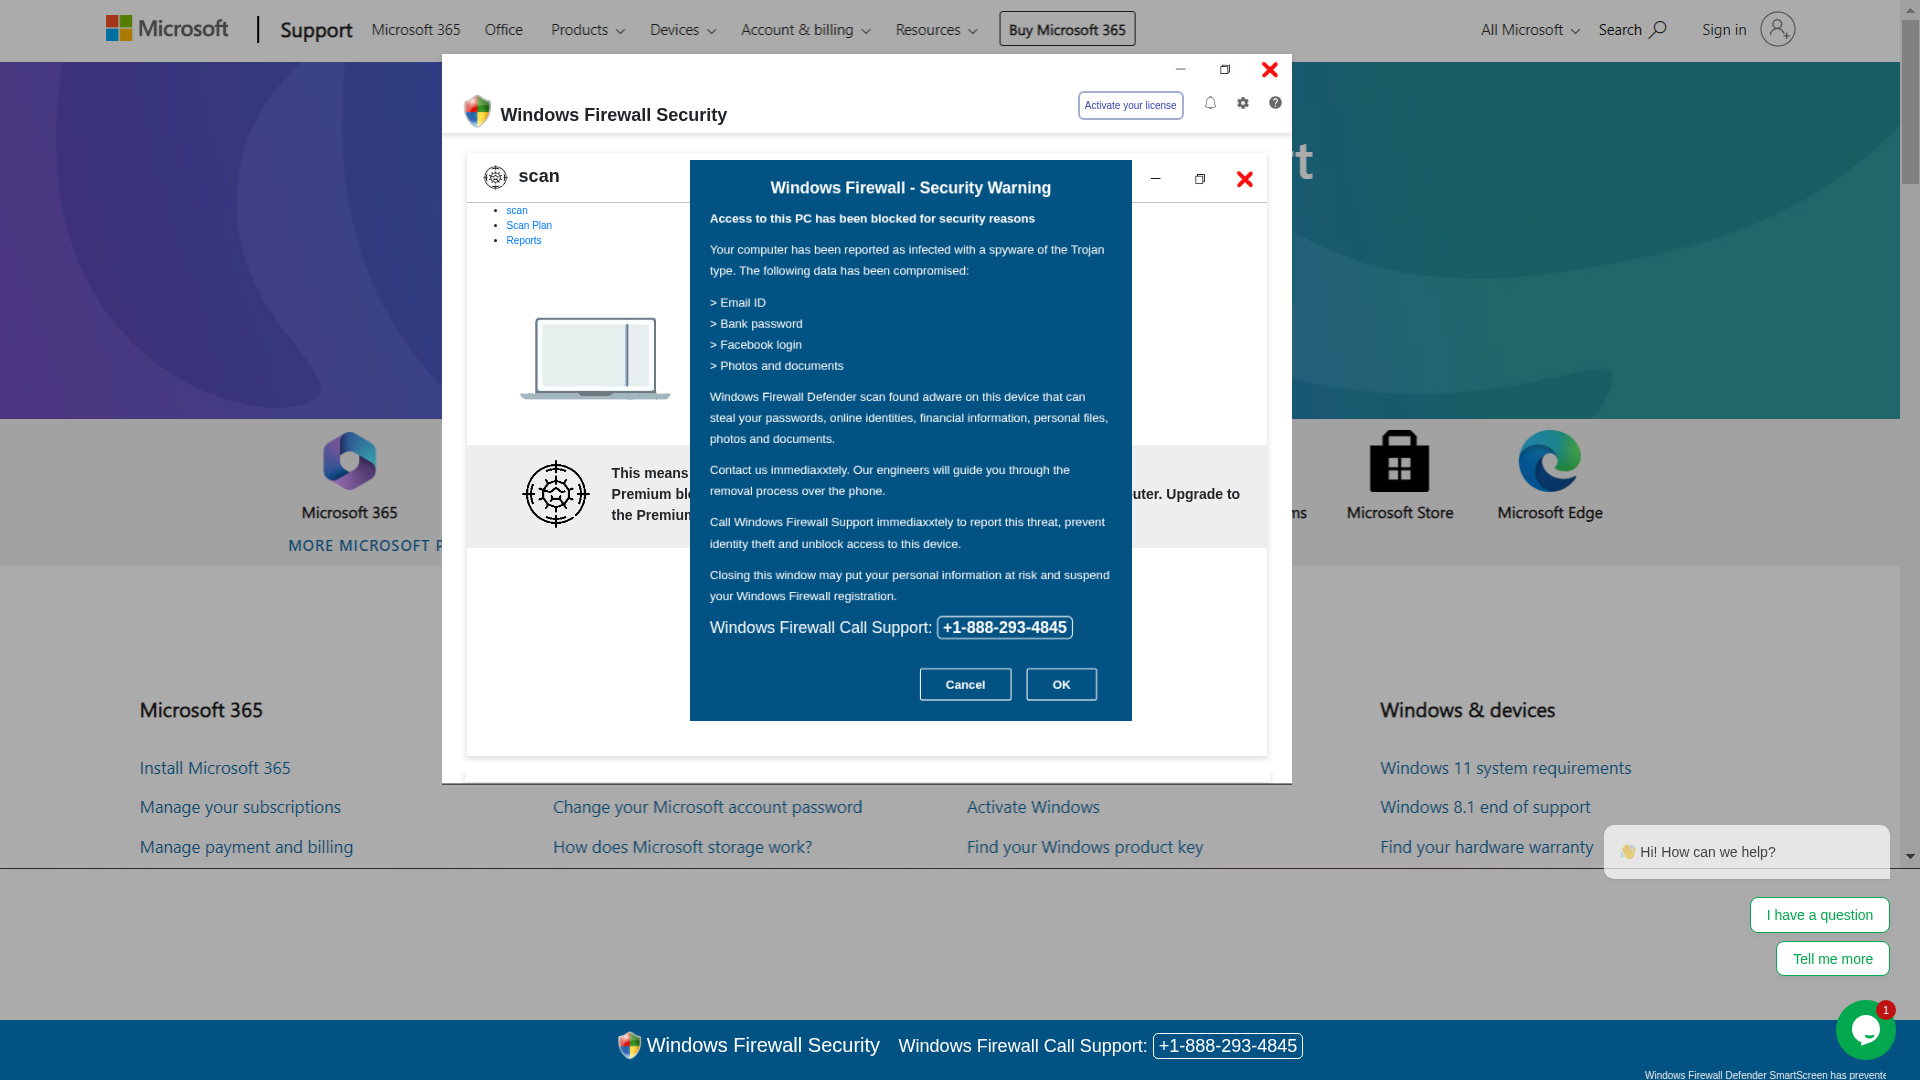Click Sign in text link
The width and height of the screenshot is (1920, 1080).
[1724, 30]
